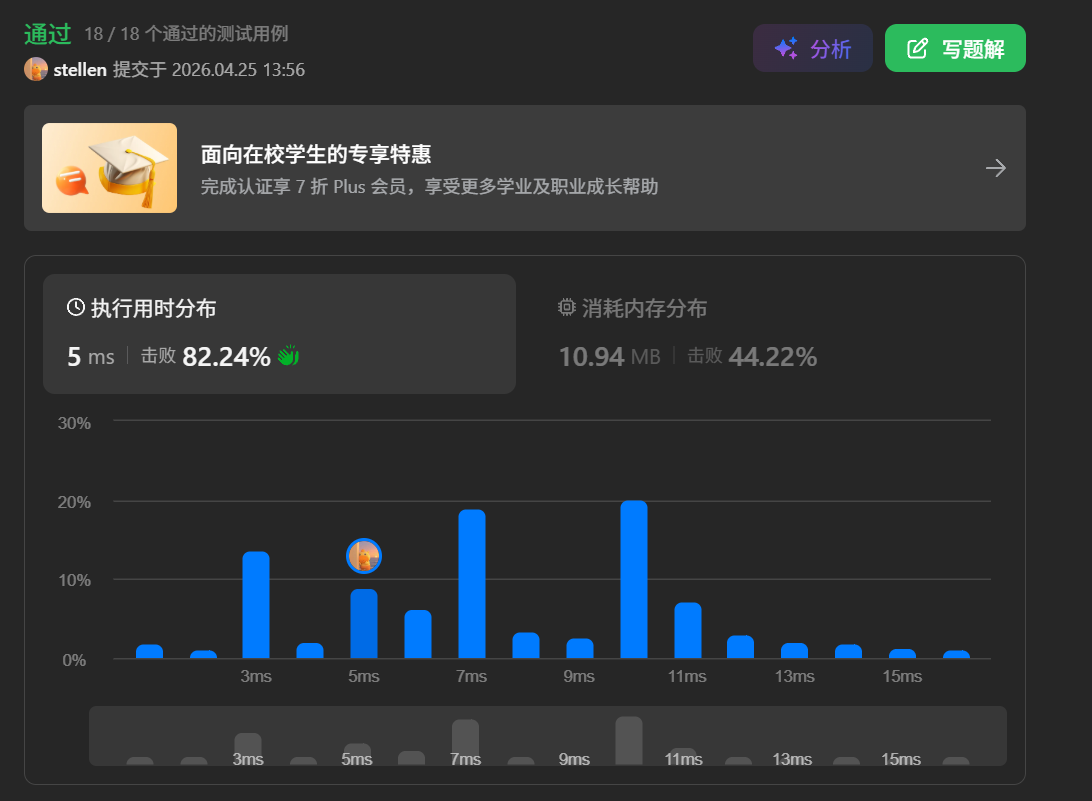Click the 10.94 MB memory value

(609, 357)
